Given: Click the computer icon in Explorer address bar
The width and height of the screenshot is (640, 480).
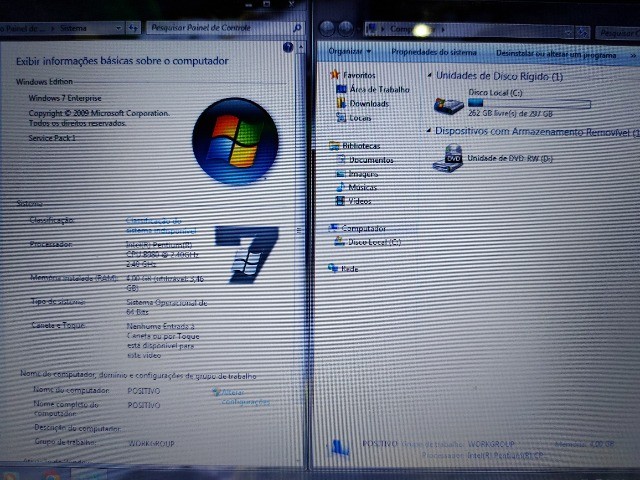Looking at the screenshot, I should point(371,29).
